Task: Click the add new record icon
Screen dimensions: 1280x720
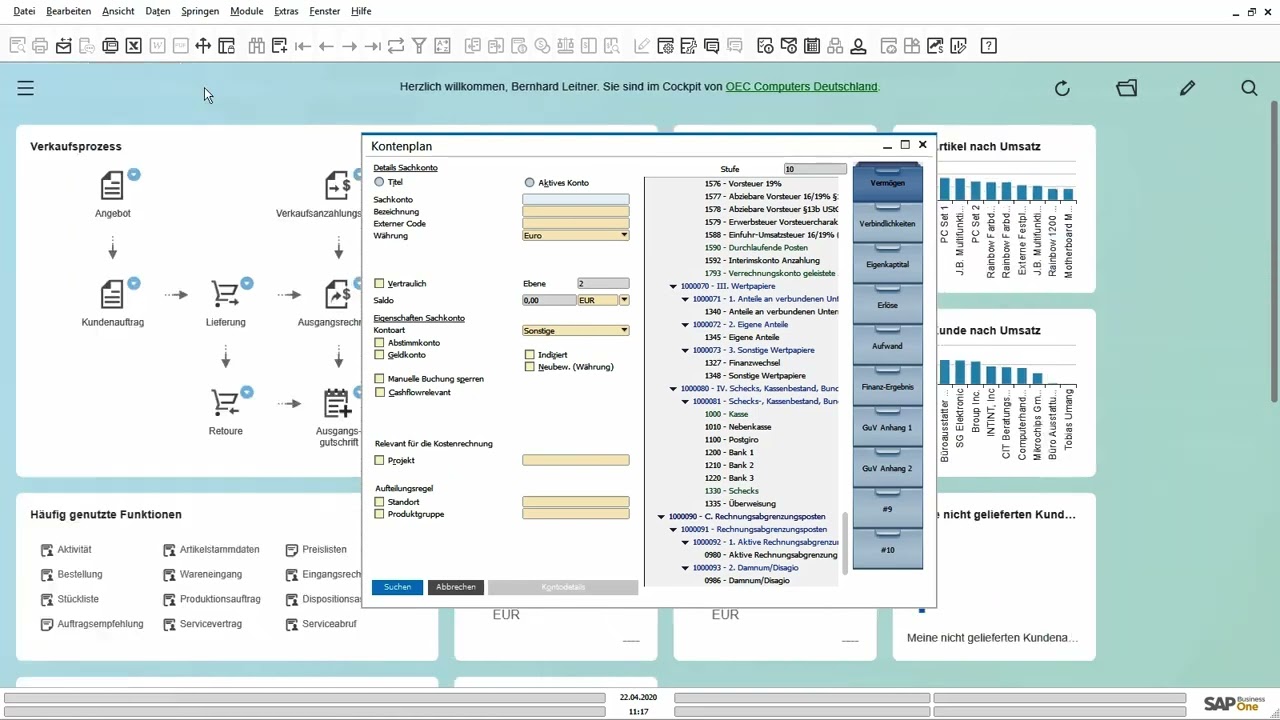Action: (x=279, y=46)
